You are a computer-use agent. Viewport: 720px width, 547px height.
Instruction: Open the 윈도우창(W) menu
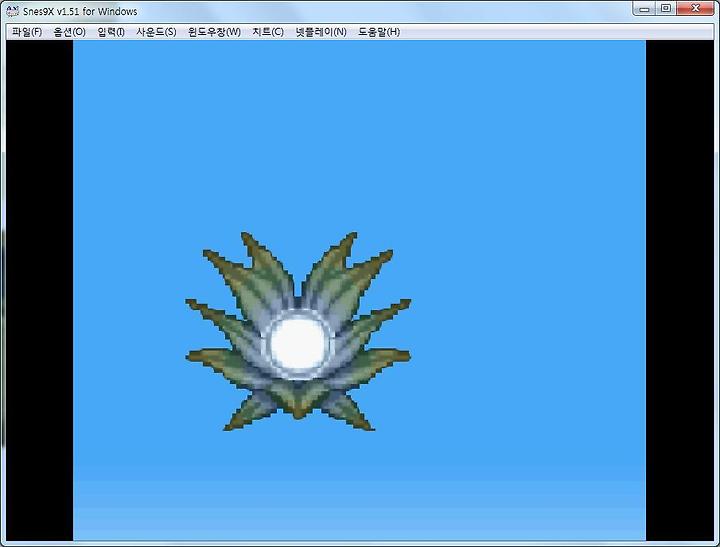tap(214, 32)
